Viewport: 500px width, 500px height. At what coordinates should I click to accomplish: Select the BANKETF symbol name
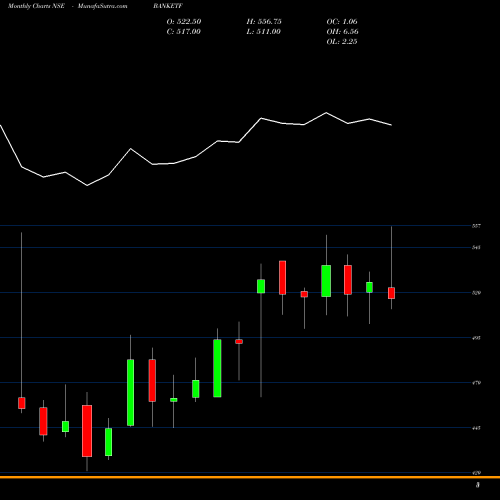[x=168, y=6]
